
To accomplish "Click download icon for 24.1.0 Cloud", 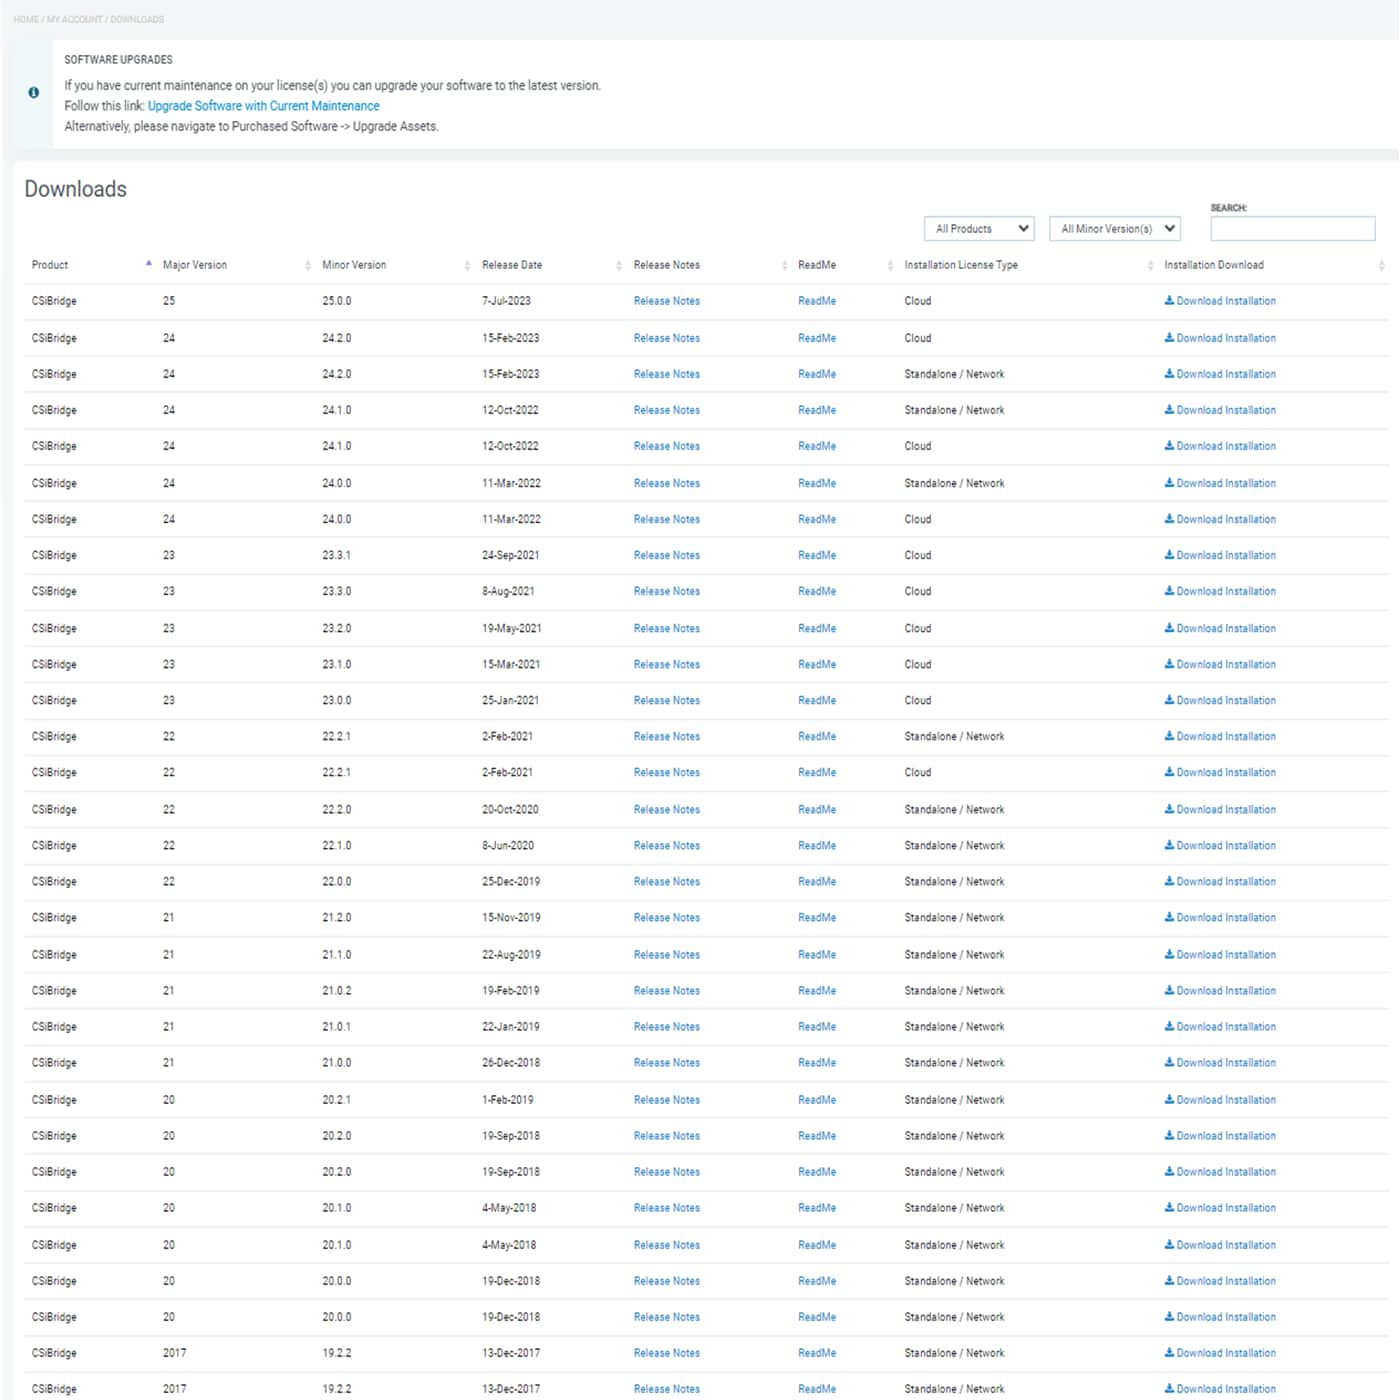I will pos(1169,445).
